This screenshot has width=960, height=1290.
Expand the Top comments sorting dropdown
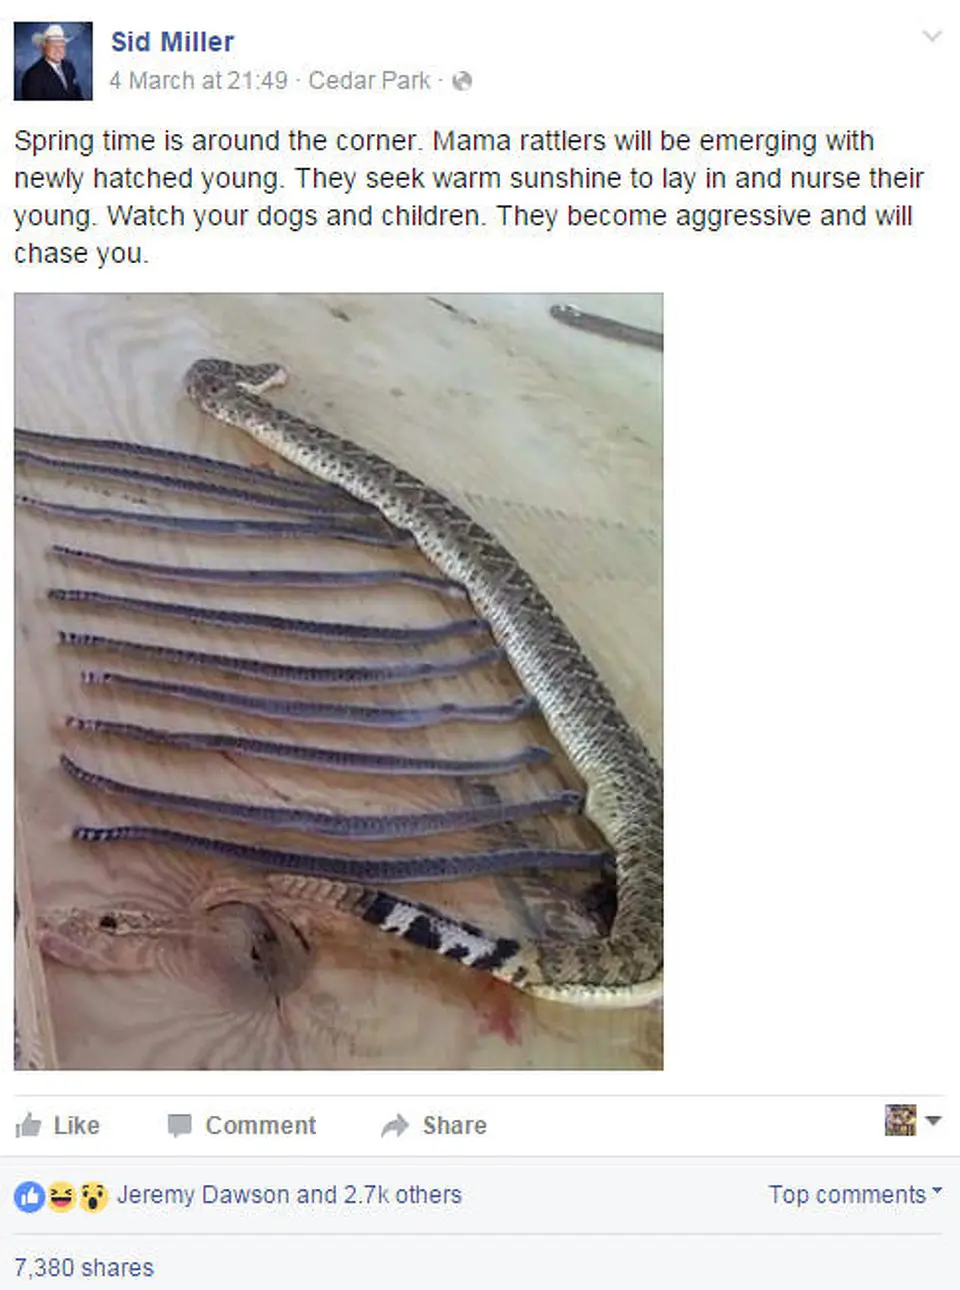[x=855, y=1194]
